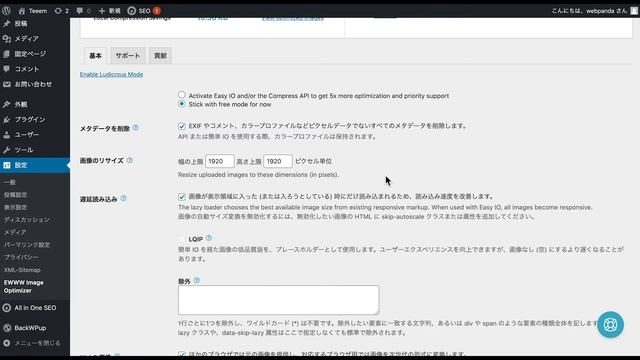Screen dimensions: 640x360
Task: Toggle the LQIP checkbox
Action: pos(182,239)
